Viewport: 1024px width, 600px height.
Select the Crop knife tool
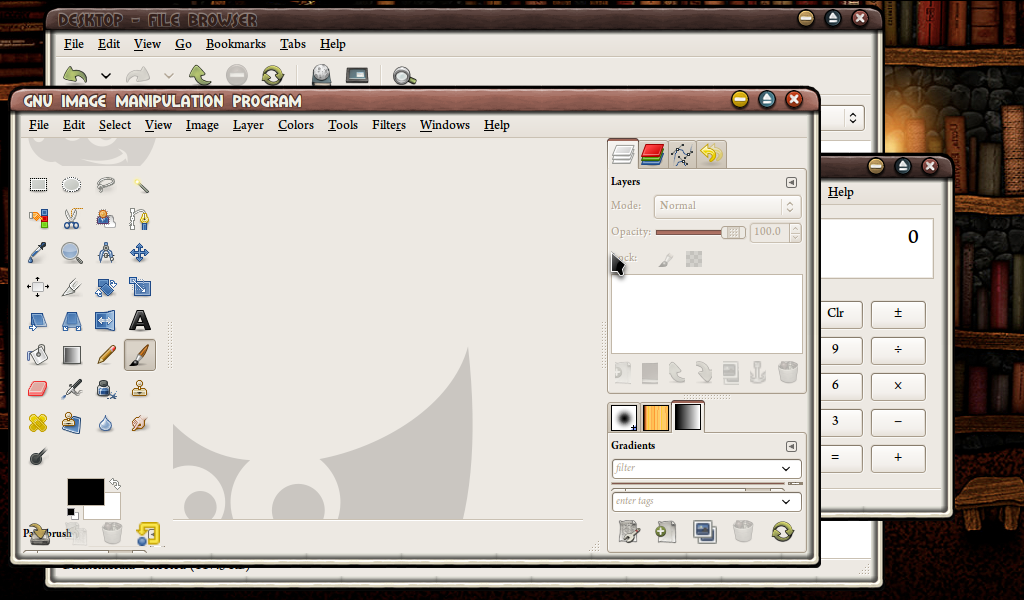tap(71, 287)
